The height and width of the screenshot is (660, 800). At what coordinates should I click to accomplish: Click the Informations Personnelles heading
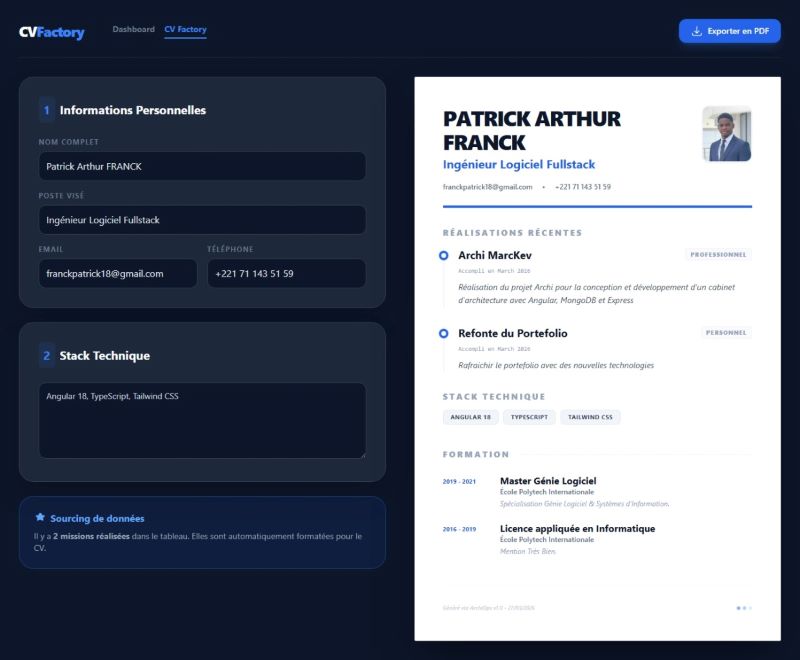click(x=133, y=110)
